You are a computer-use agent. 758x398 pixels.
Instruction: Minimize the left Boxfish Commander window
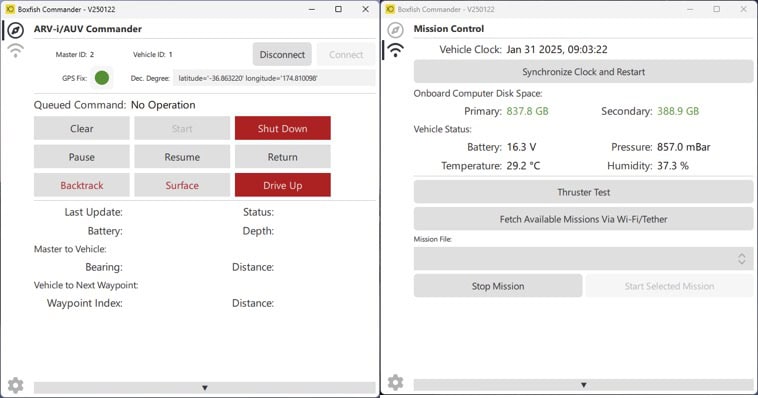(x=312, y=9)
